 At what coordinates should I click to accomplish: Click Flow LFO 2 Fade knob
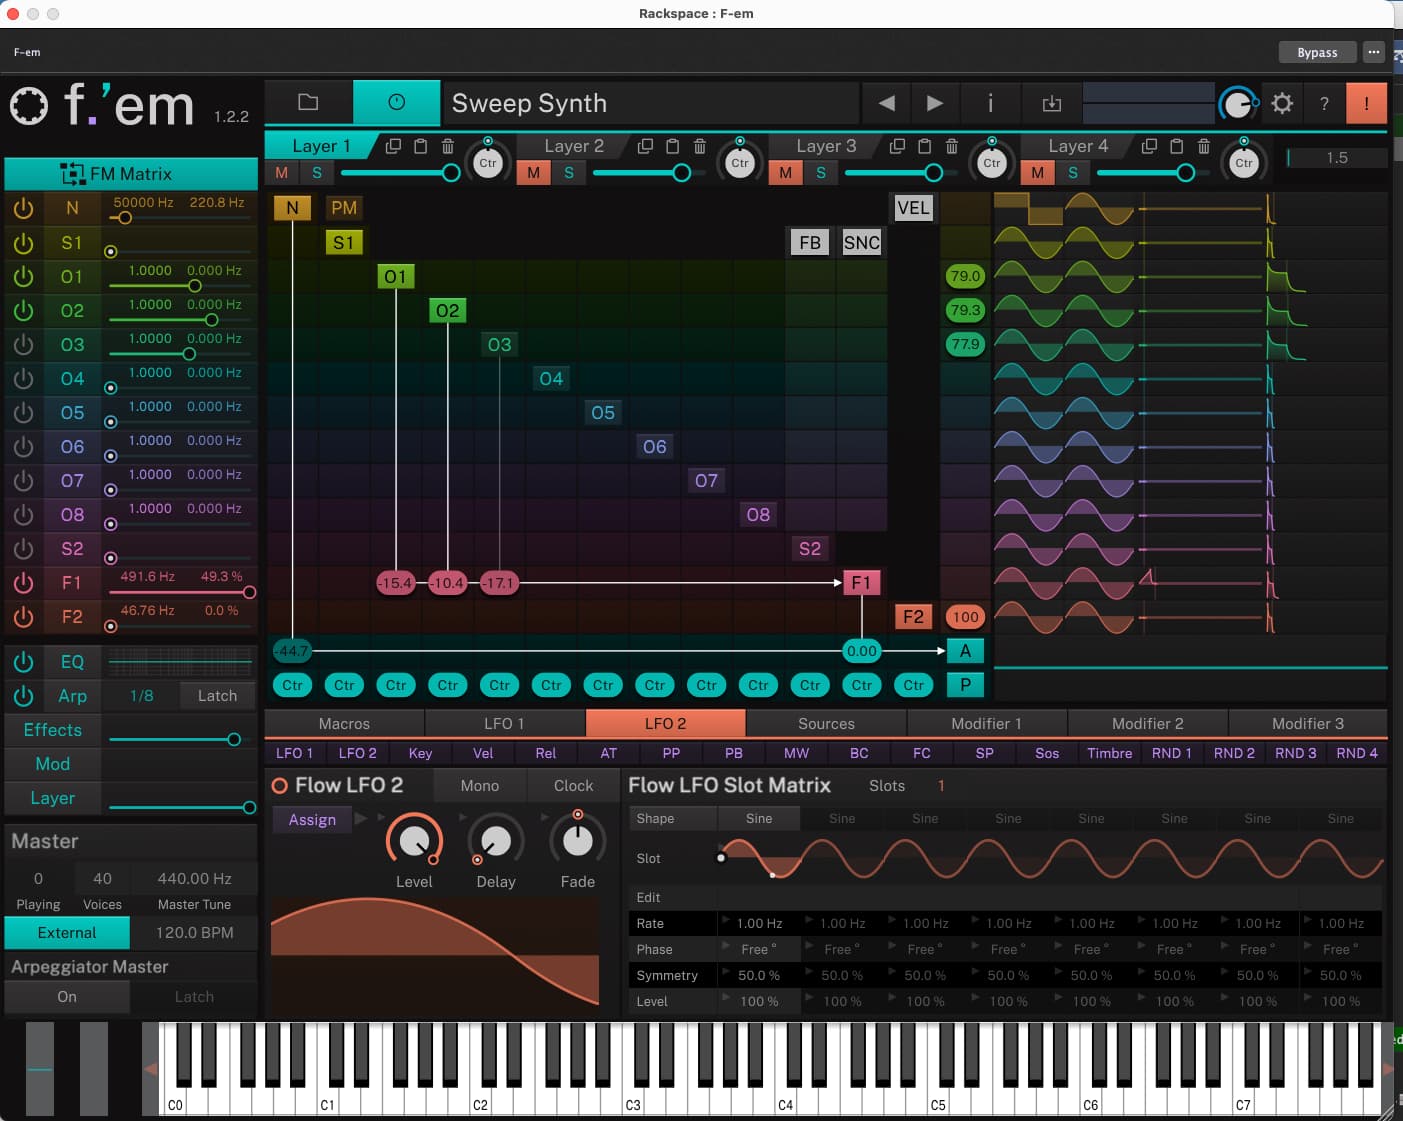[578, 840]
